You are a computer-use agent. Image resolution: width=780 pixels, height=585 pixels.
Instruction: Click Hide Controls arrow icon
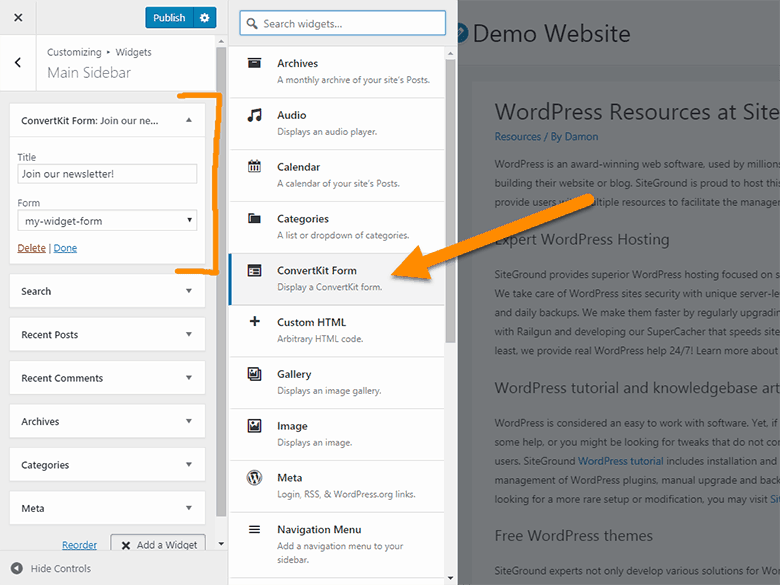coord(17,568)
